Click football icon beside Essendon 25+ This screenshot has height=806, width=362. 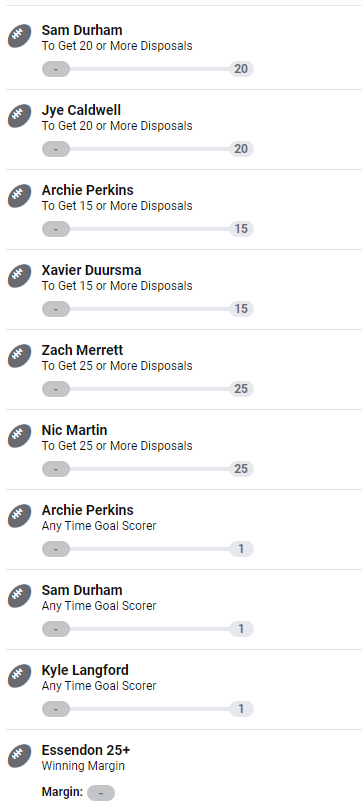[20, 756]
